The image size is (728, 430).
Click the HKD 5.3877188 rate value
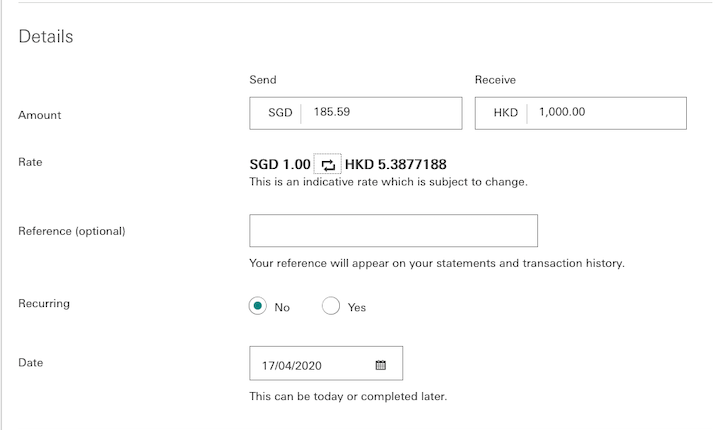pyautogui.click(x=396, y=164)
